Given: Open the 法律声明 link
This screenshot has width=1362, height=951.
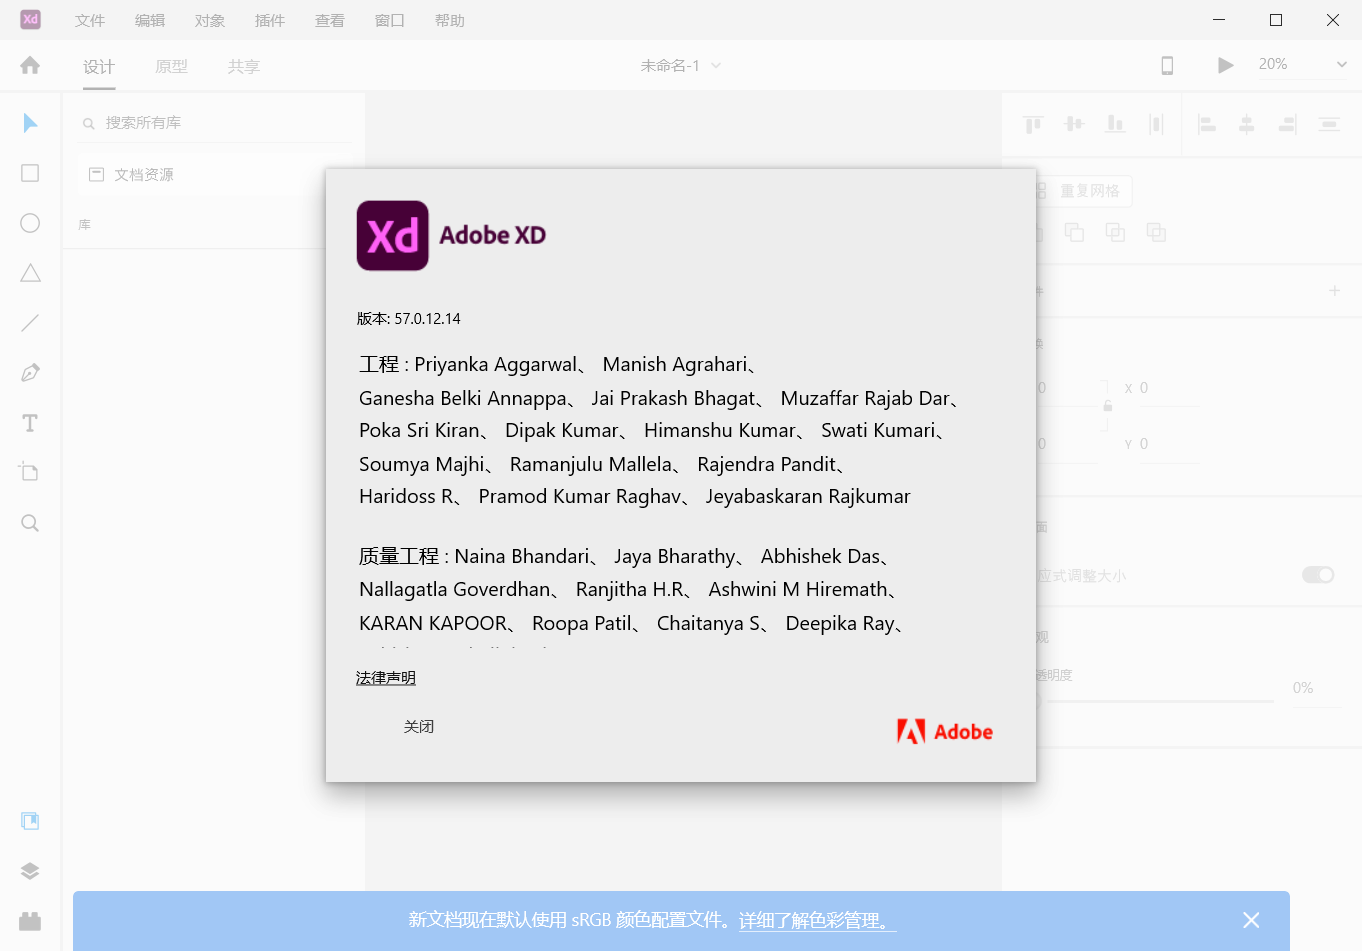Looking at the screenshot, I should click(x=386, y=678).
